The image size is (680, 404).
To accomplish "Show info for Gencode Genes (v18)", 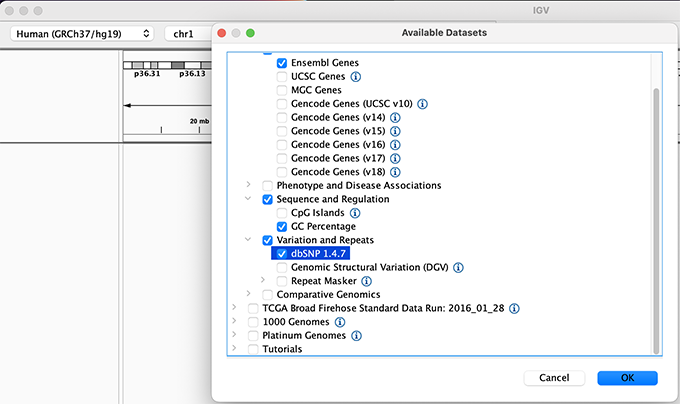I will [x=396, y=172].
